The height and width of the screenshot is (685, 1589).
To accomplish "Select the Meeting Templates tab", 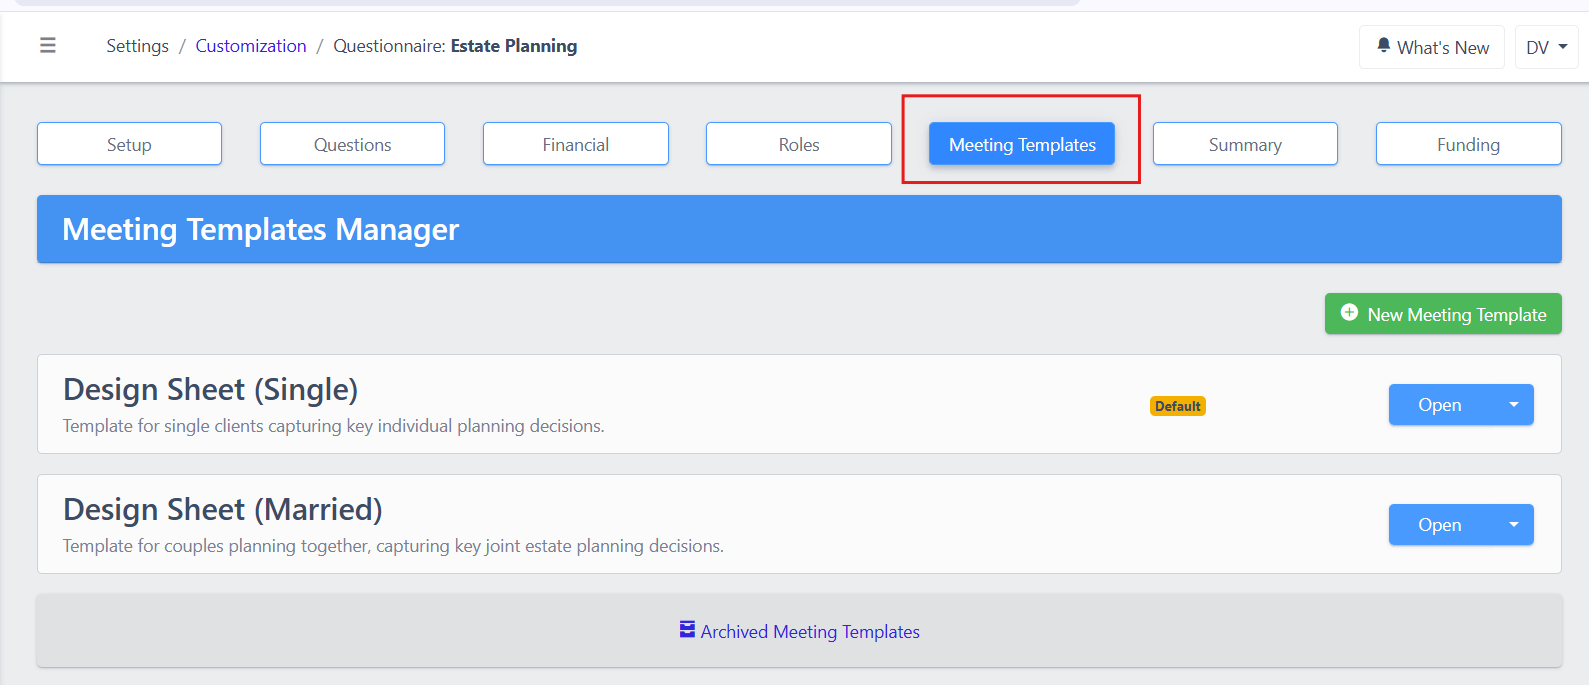I will 1021,144.
